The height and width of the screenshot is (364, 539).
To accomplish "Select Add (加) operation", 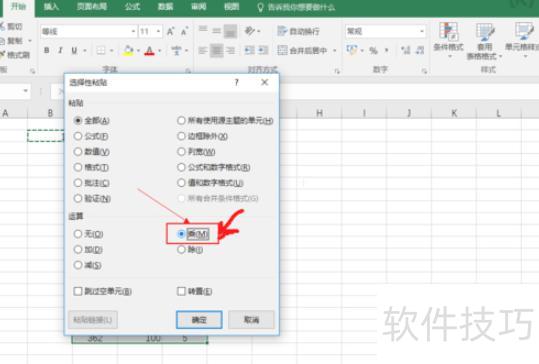I will pos(78,250).
